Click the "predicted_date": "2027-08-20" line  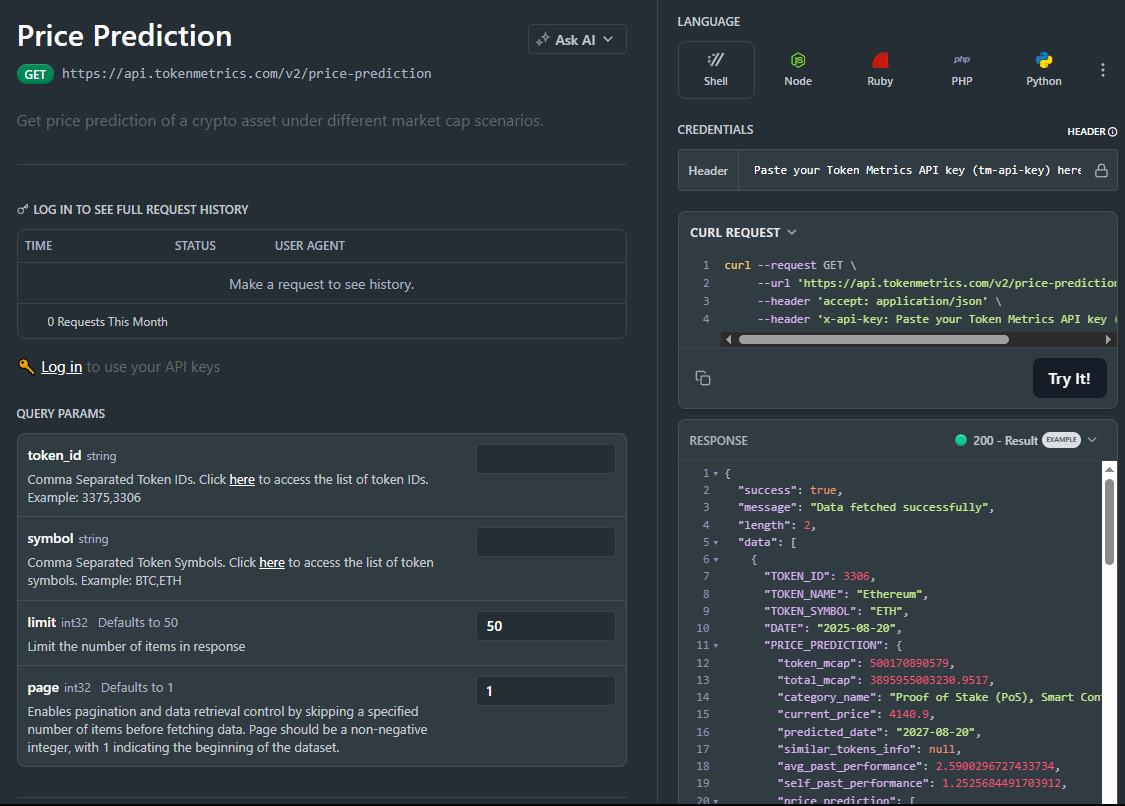pyautogui.click(x=879, y=732)
